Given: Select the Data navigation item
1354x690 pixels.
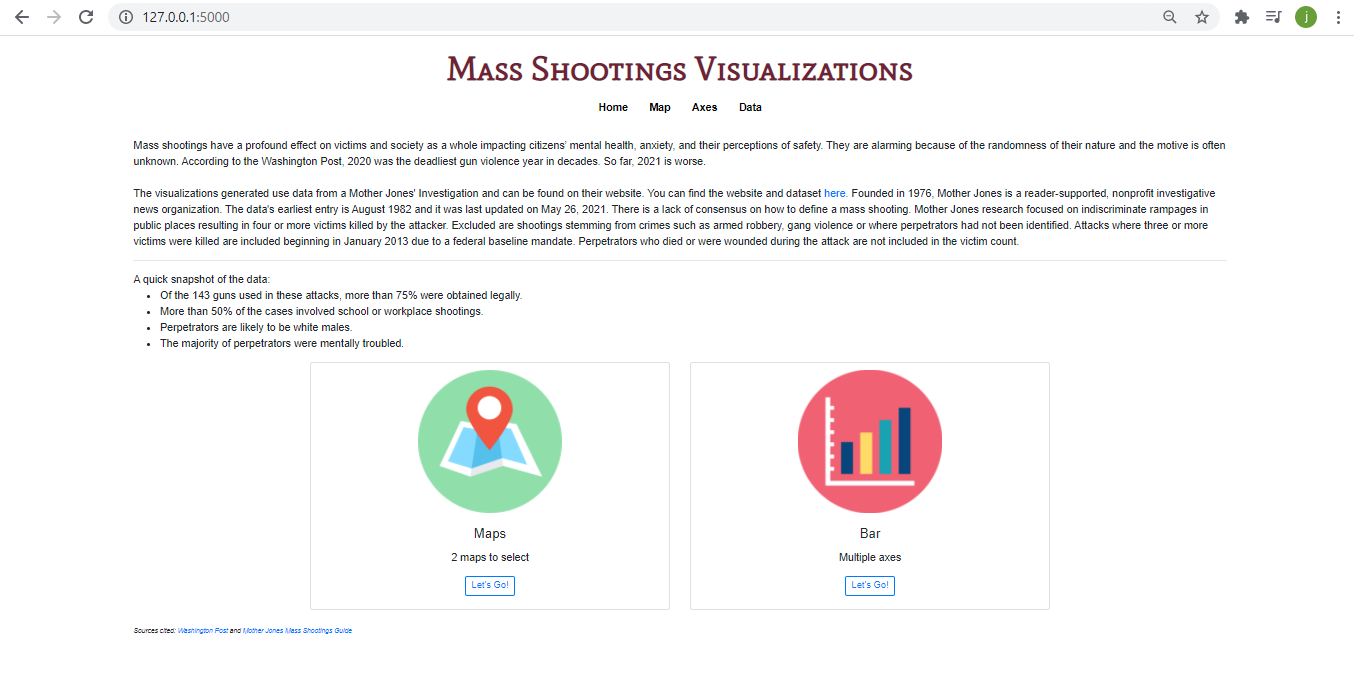Looking at the screenshot, I should coord(749,107).
